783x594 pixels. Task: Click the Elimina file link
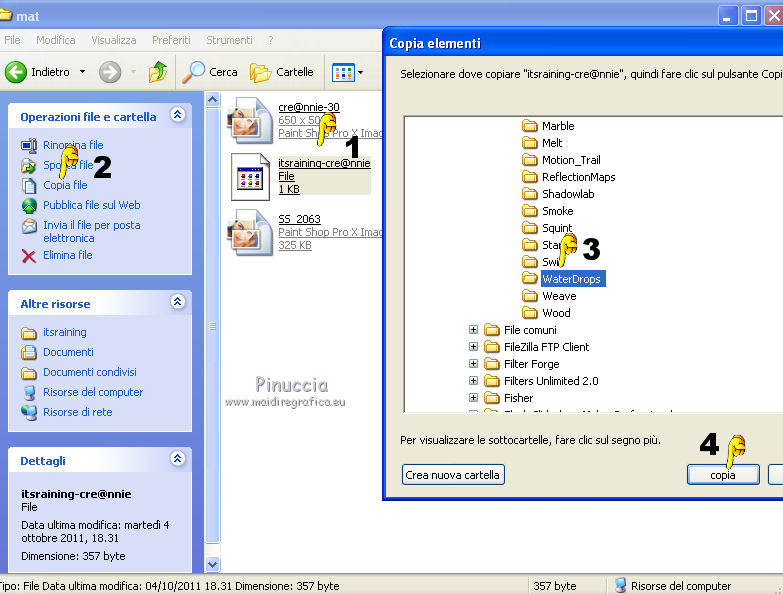67,255
